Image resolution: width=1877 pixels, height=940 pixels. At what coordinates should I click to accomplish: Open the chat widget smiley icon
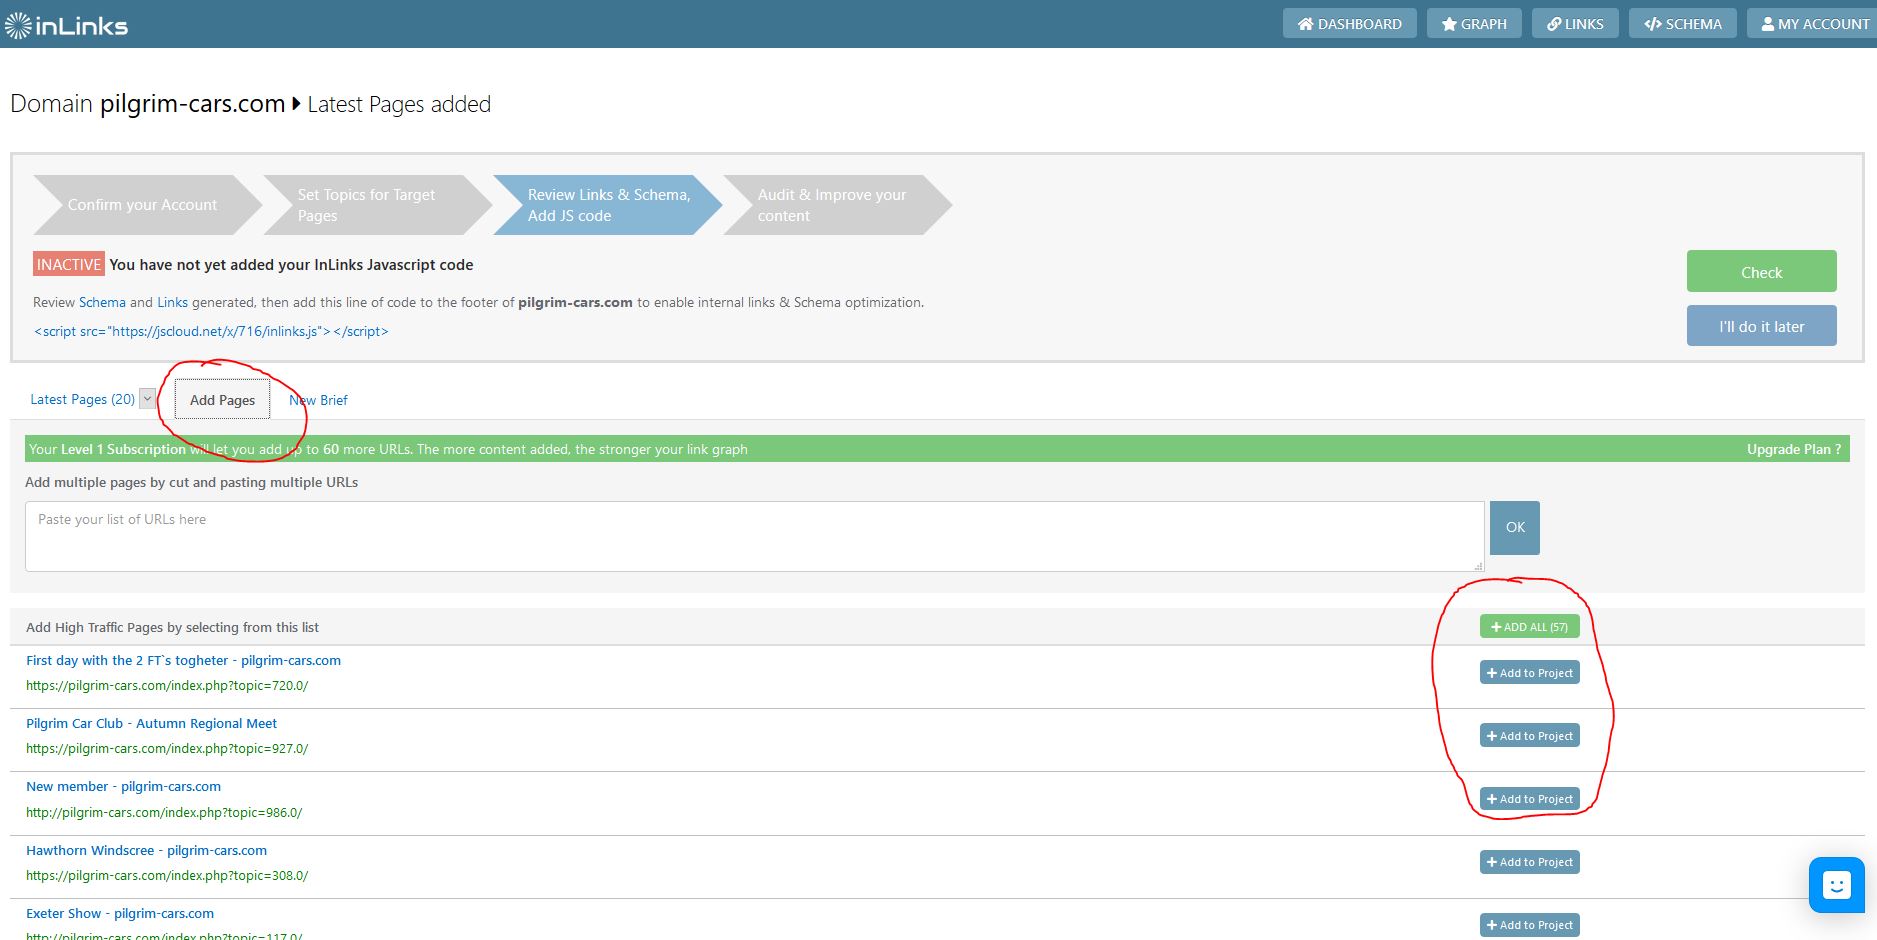pos(1836,885)
